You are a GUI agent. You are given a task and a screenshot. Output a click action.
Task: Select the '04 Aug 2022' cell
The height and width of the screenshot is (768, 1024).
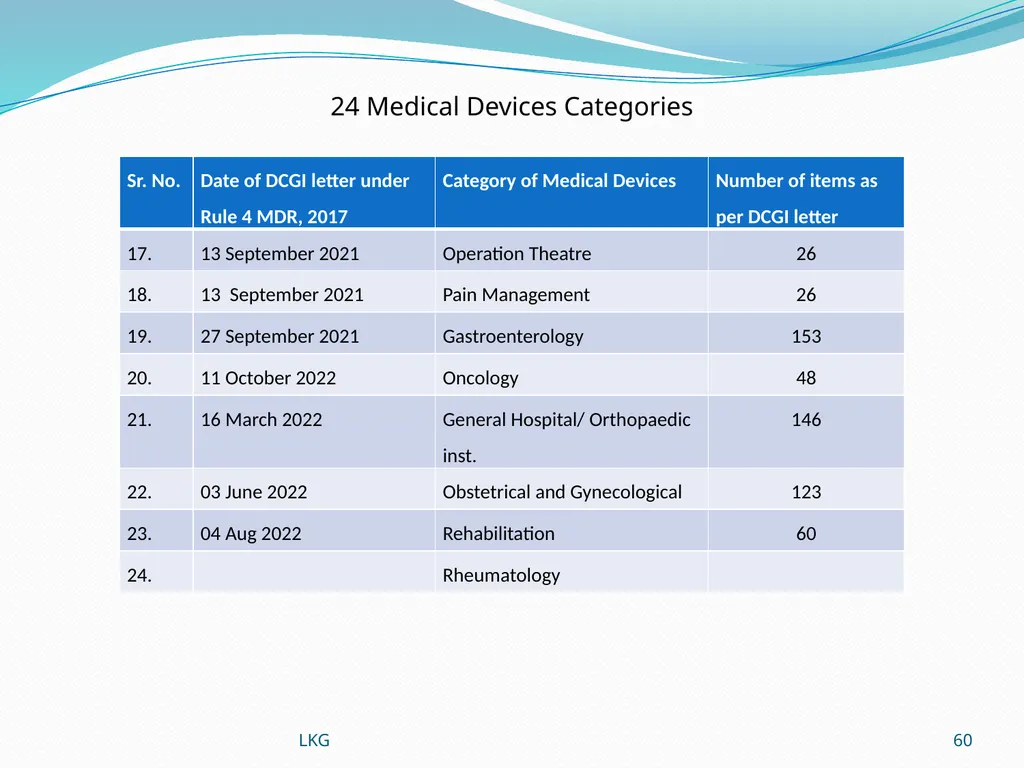tap(314, 531)
